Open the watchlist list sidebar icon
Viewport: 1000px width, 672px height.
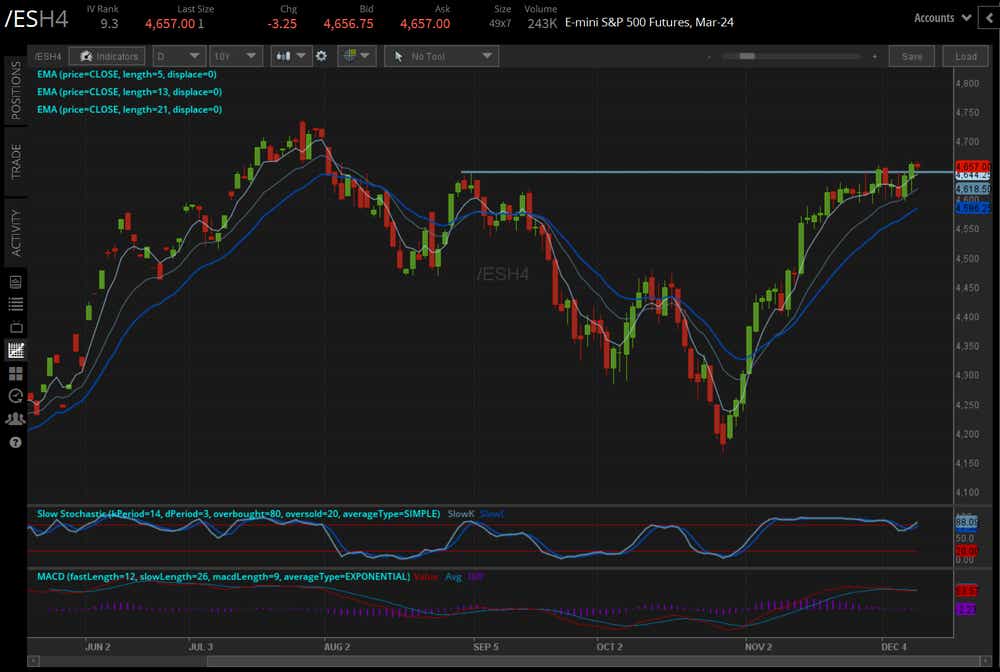tap(16, 305)
